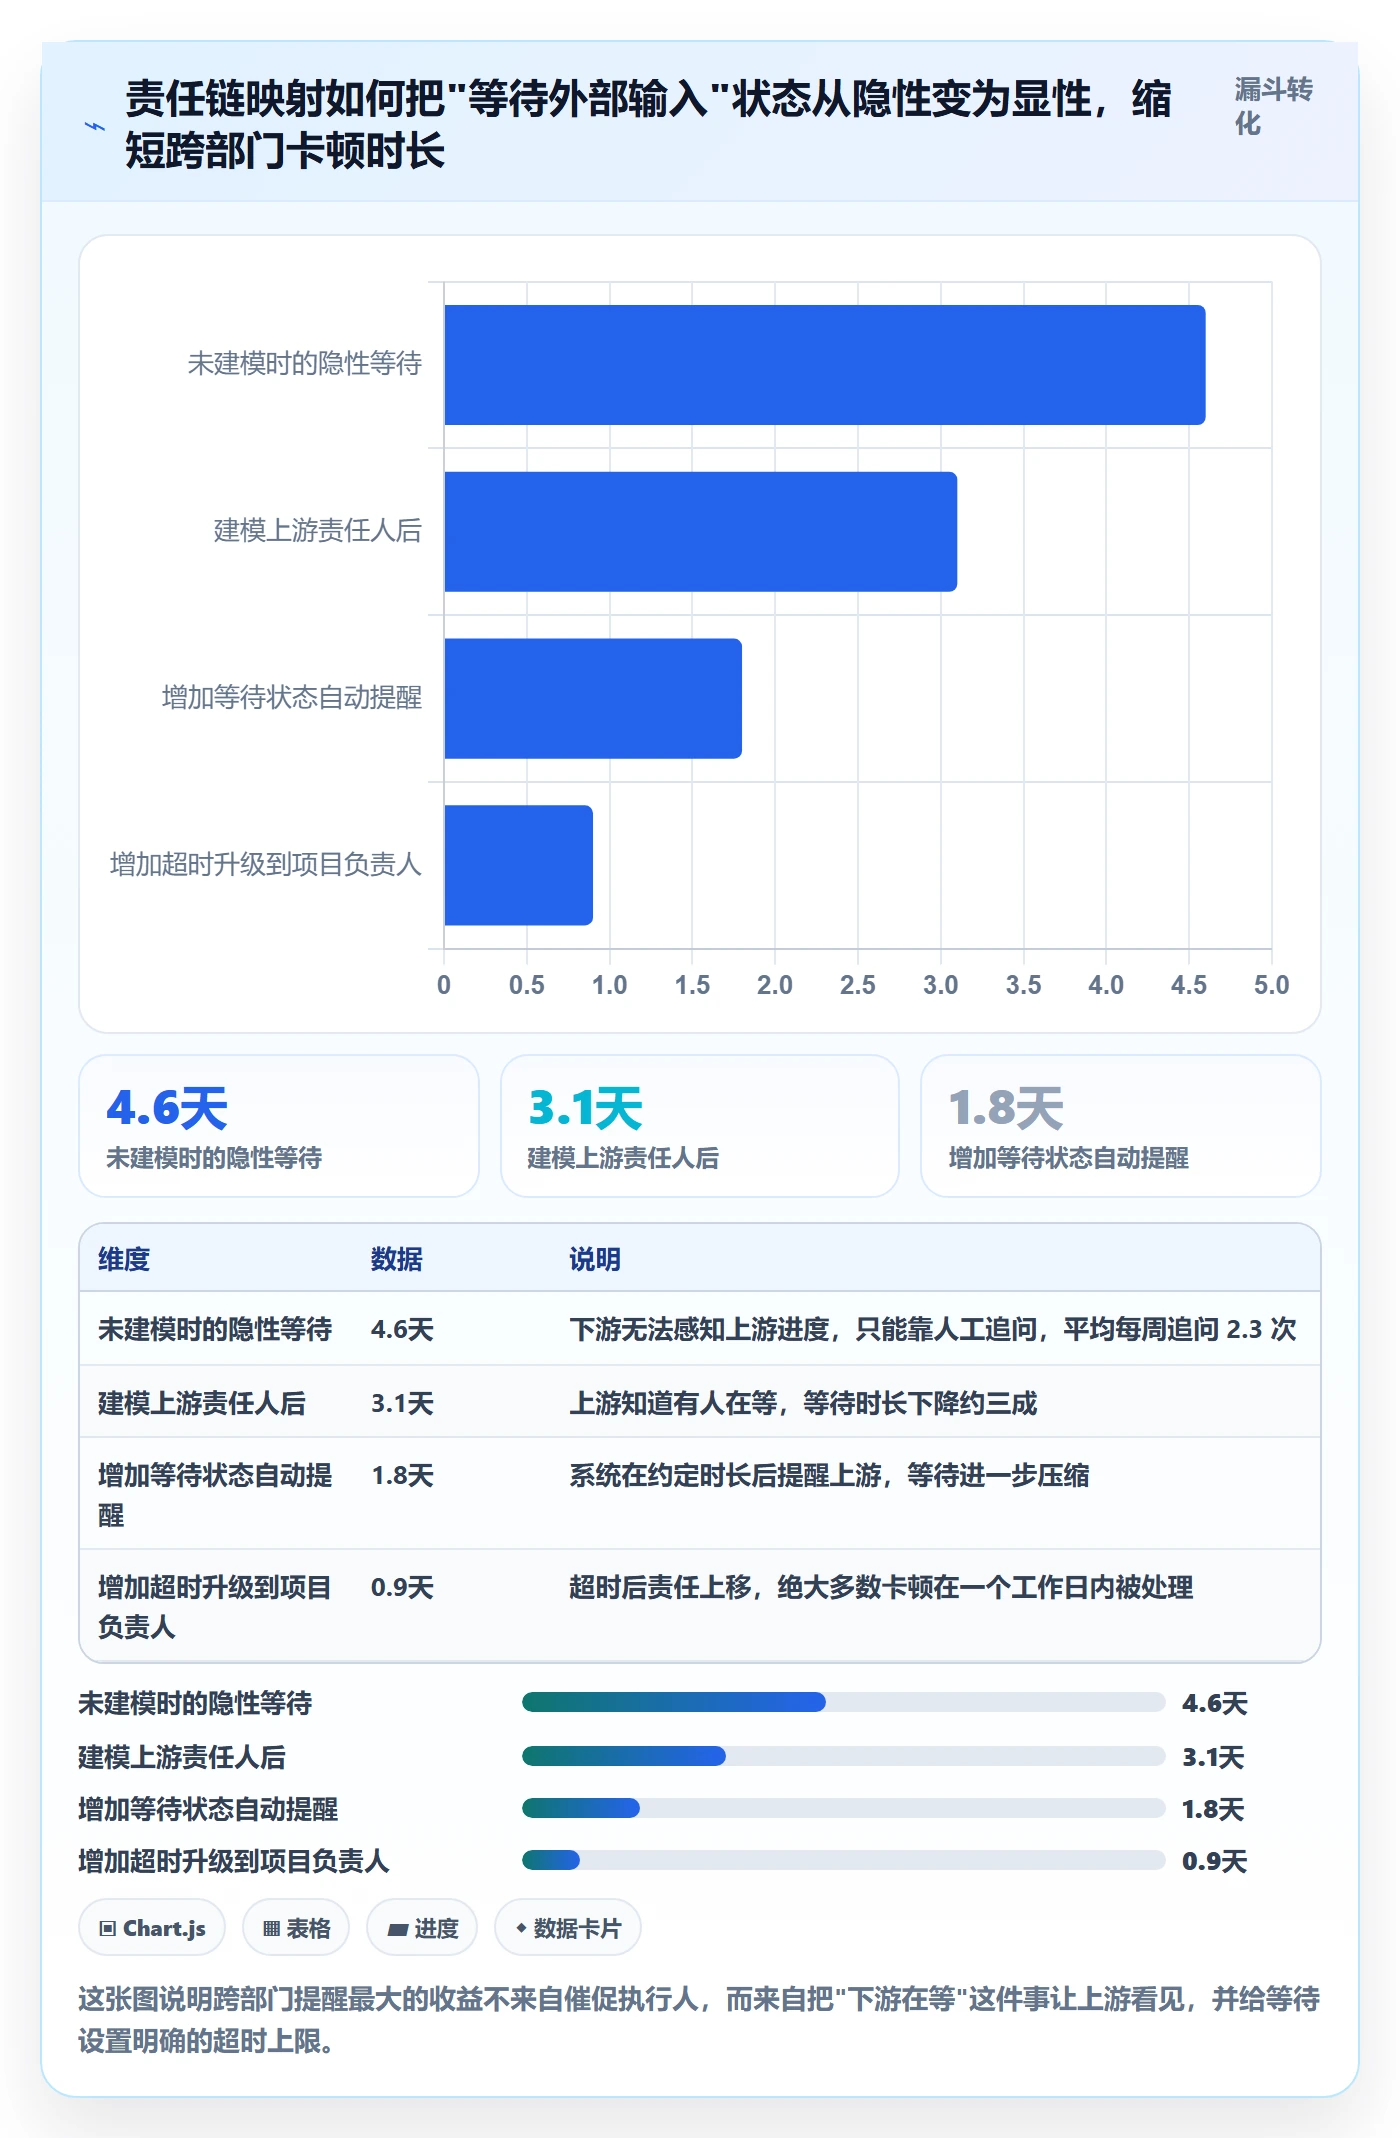Screen dimensions: 1400x2138
Task: Click the 3.1天 progress bar
Action: click(844, 1756)
